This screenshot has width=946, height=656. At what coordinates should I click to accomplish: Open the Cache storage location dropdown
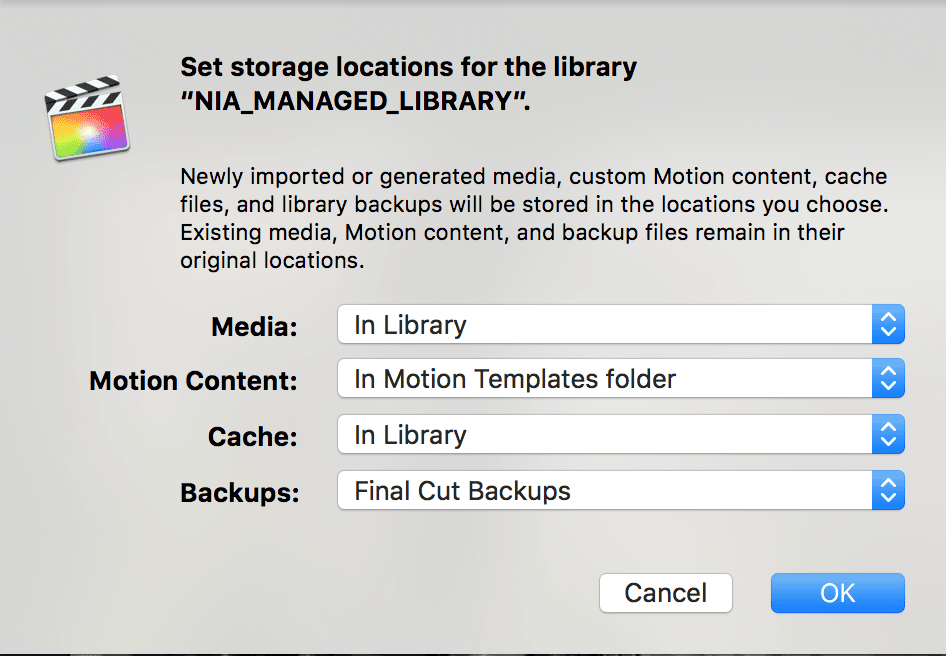(620, 434)
